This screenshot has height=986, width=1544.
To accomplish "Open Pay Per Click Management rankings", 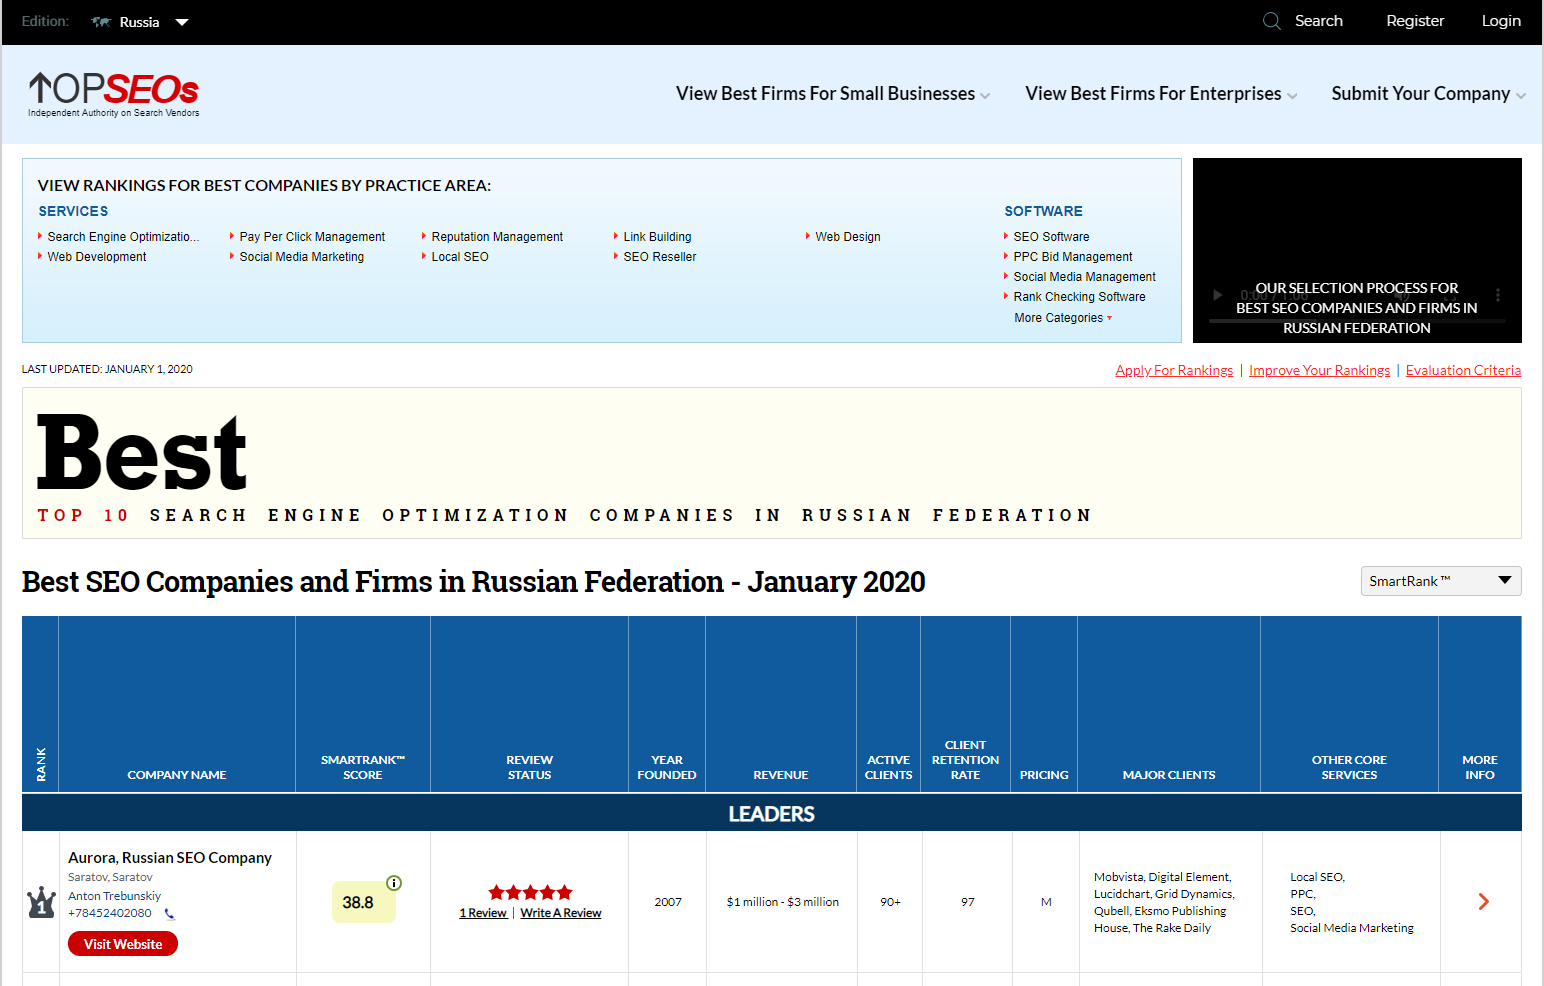I will [312, 237].
